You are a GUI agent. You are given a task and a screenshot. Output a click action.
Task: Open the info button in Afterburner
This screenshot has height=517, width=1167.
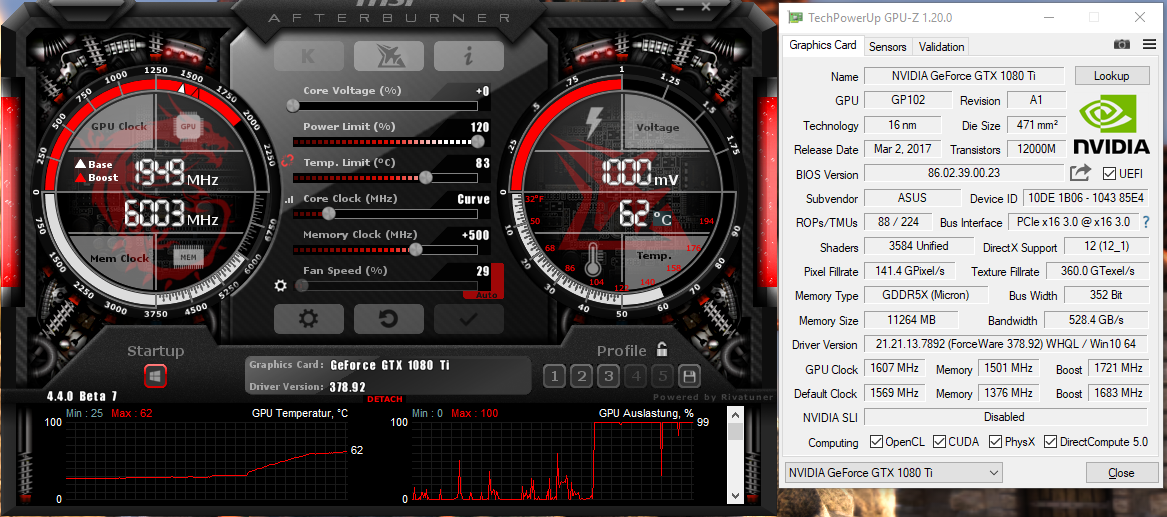pos(469,56)
